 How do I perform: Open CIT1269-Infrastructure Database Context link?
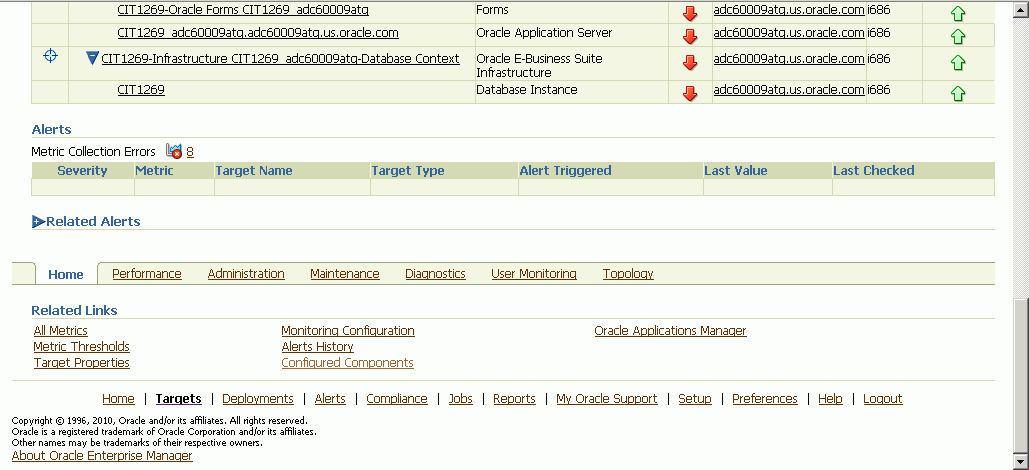coord(280,58)
